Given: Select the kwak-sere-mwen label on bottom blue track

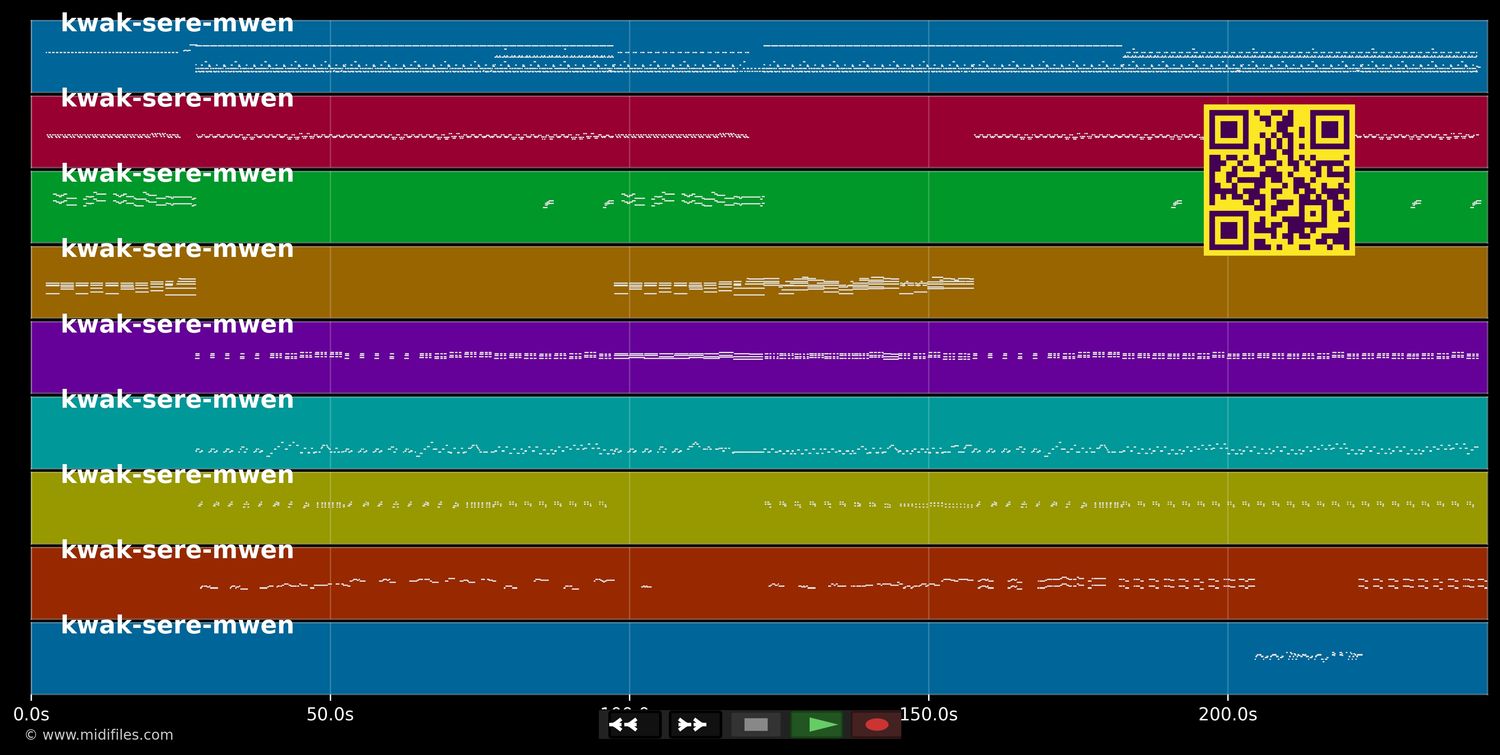Looking at the screenshot, I should (x=177, y=625).
